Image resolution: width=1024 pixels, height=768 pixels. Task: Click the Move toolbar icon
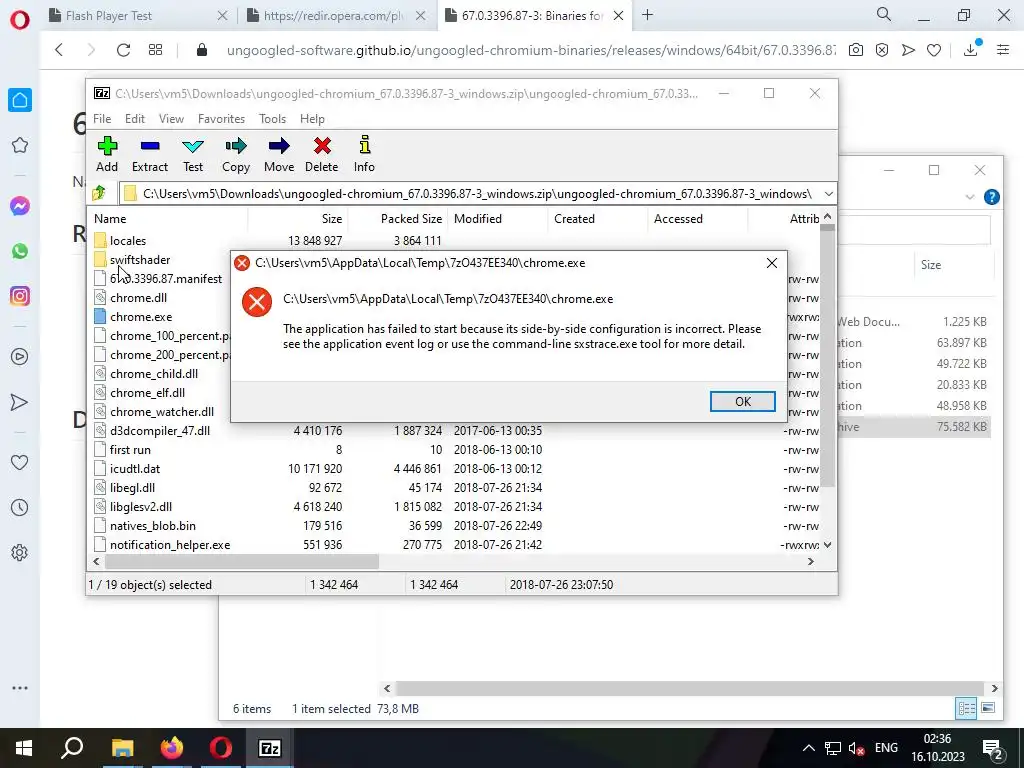pos(279,146)
